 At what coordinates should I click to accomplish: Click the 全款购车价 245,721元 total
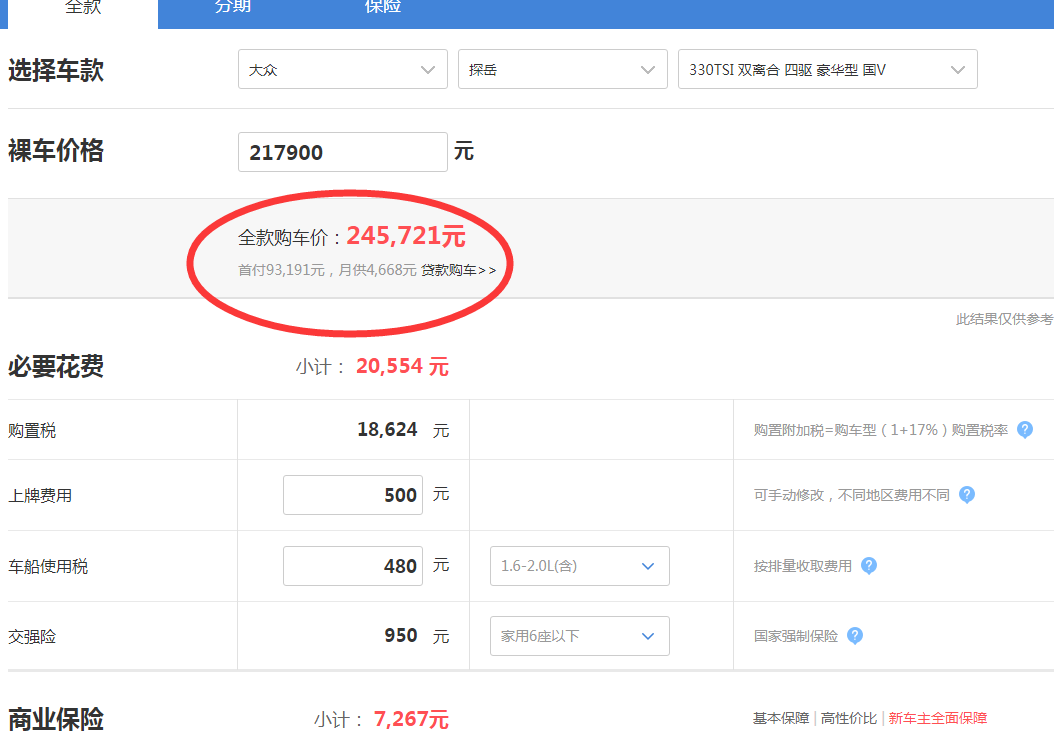coord(406,236)
